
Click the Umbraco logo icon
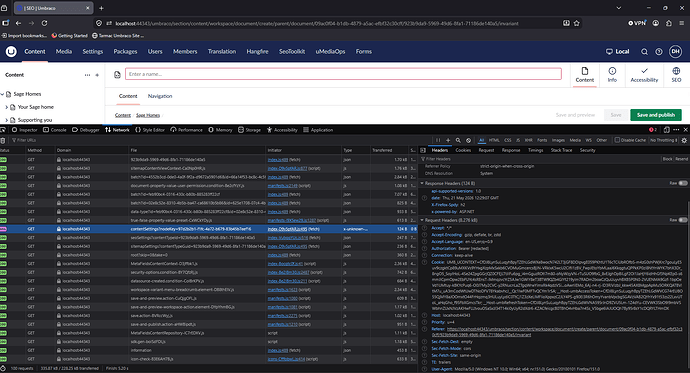tap(11, 51)
